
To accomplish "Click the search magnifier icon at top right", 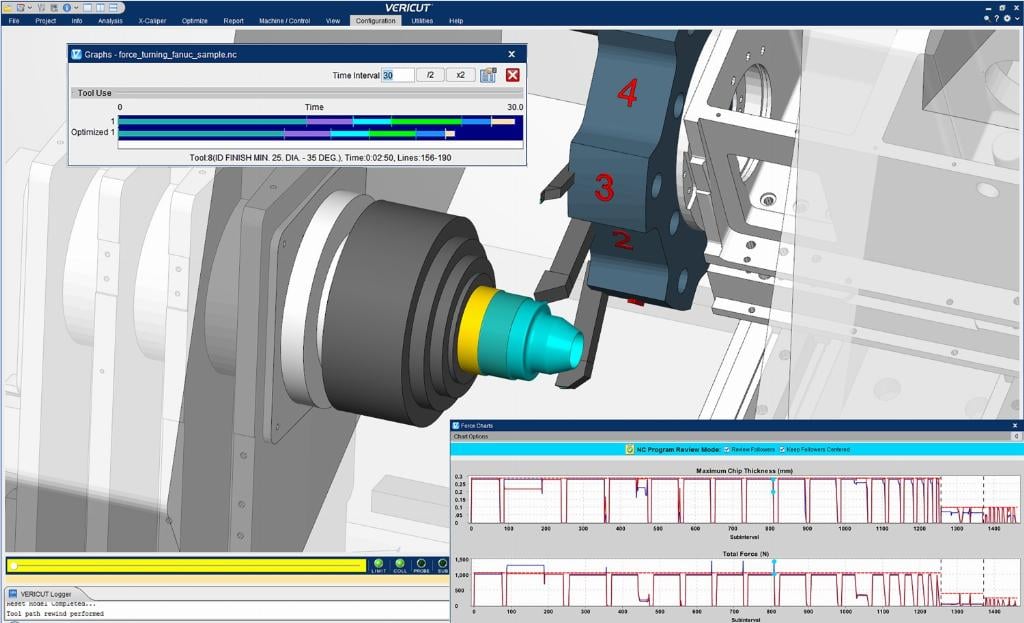I will (x=986, y=19).
